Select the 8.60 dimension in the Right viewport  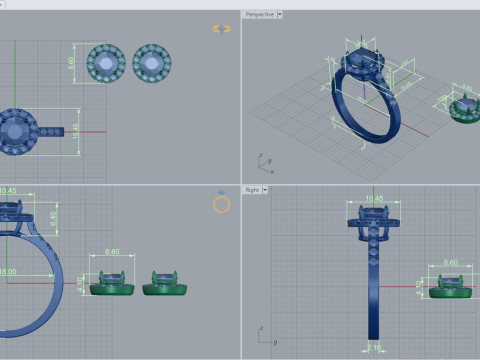point(451,262)
